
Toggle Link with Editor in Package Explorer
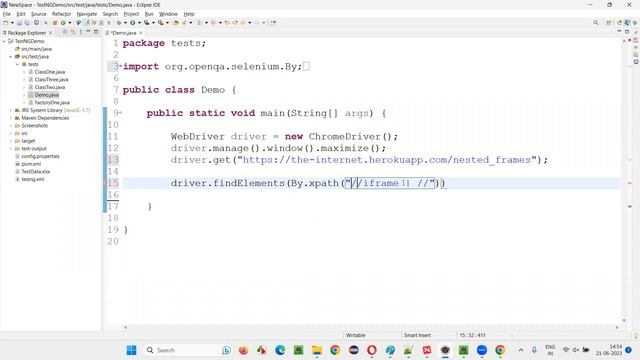73,32
